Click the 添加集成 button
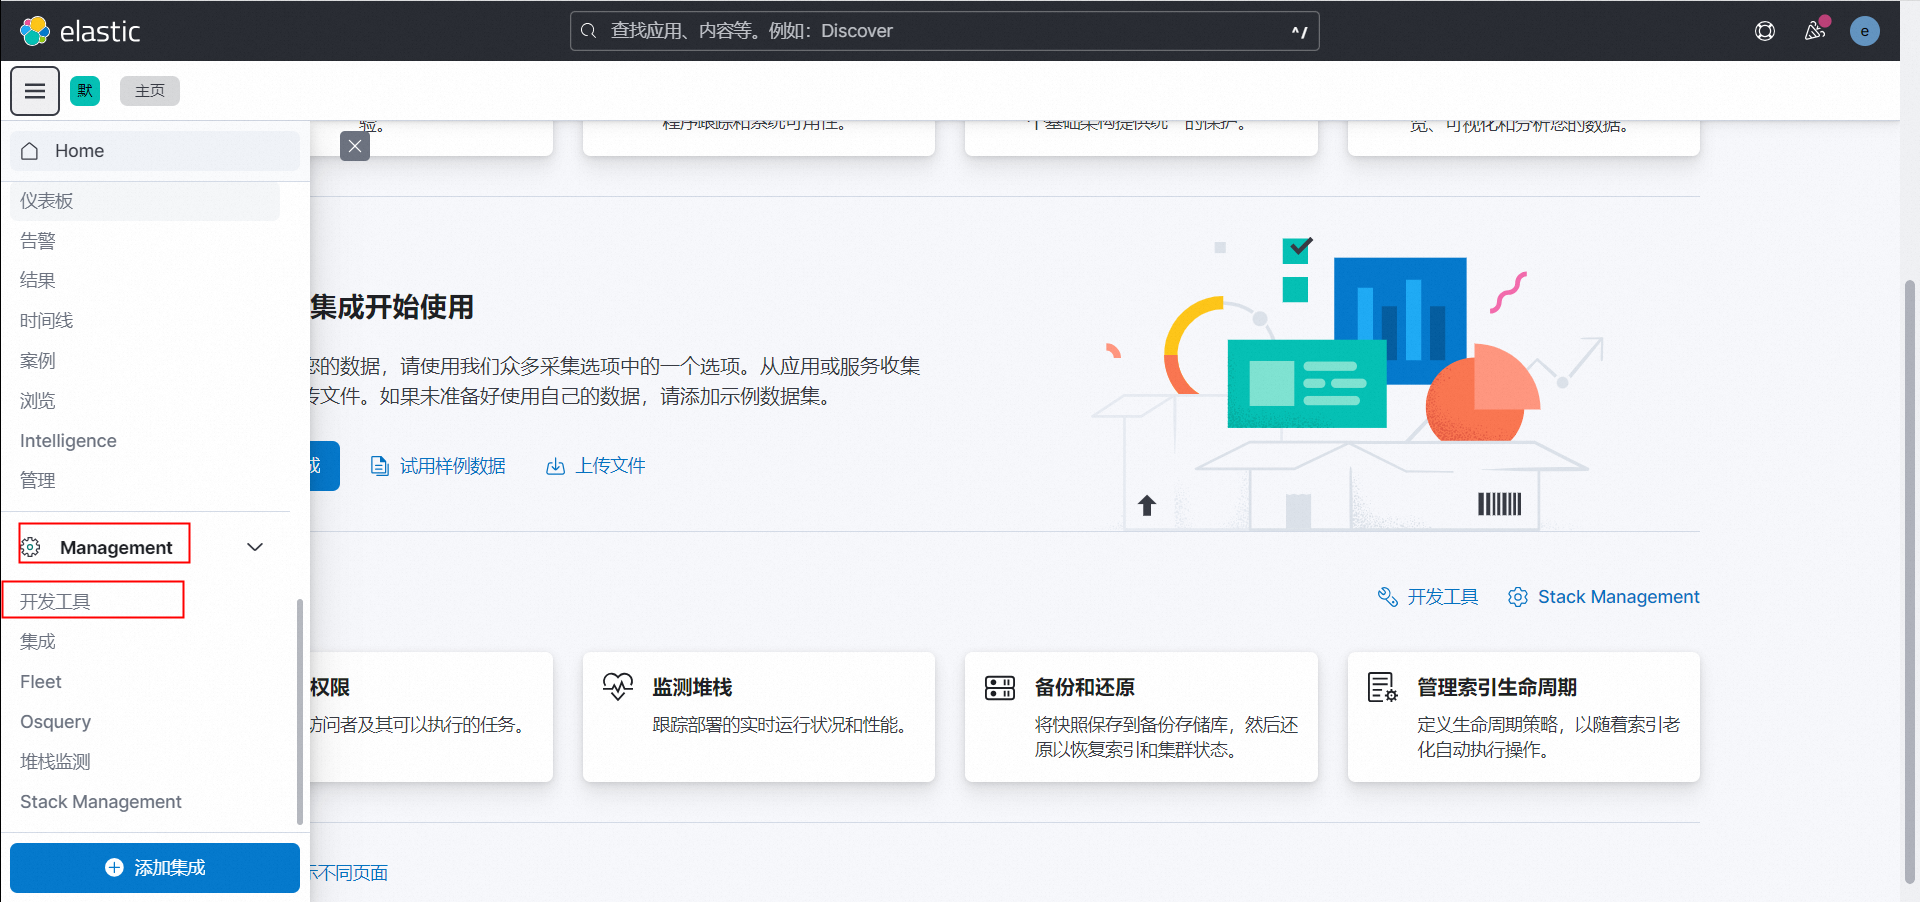The width and height of the screenshot is (1920, 902). pos(155,868)
